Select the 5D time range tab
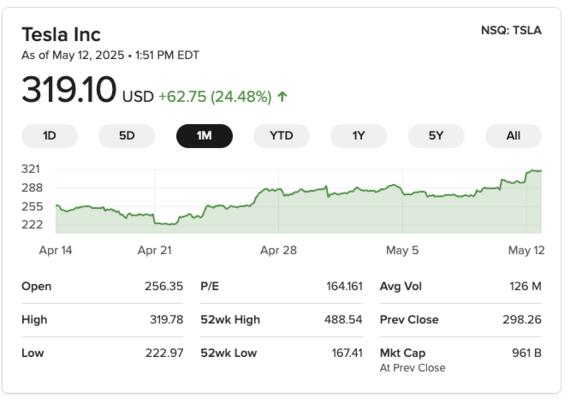This screenshot has height=404, width=570. coord(127,136)
